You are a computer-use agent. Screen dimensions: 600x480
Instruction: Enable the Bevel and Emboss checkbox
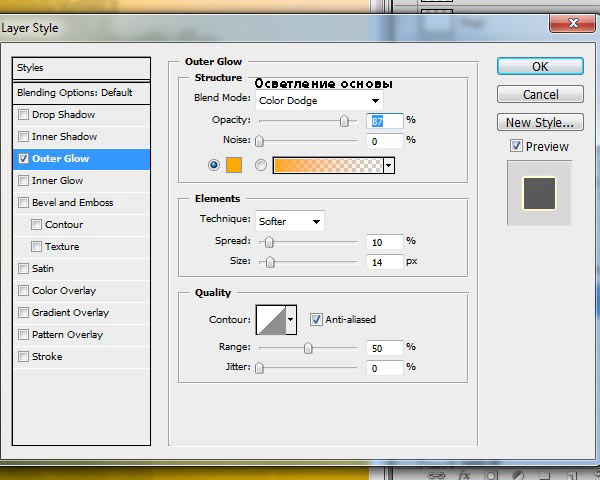click(x=23, y=202)
